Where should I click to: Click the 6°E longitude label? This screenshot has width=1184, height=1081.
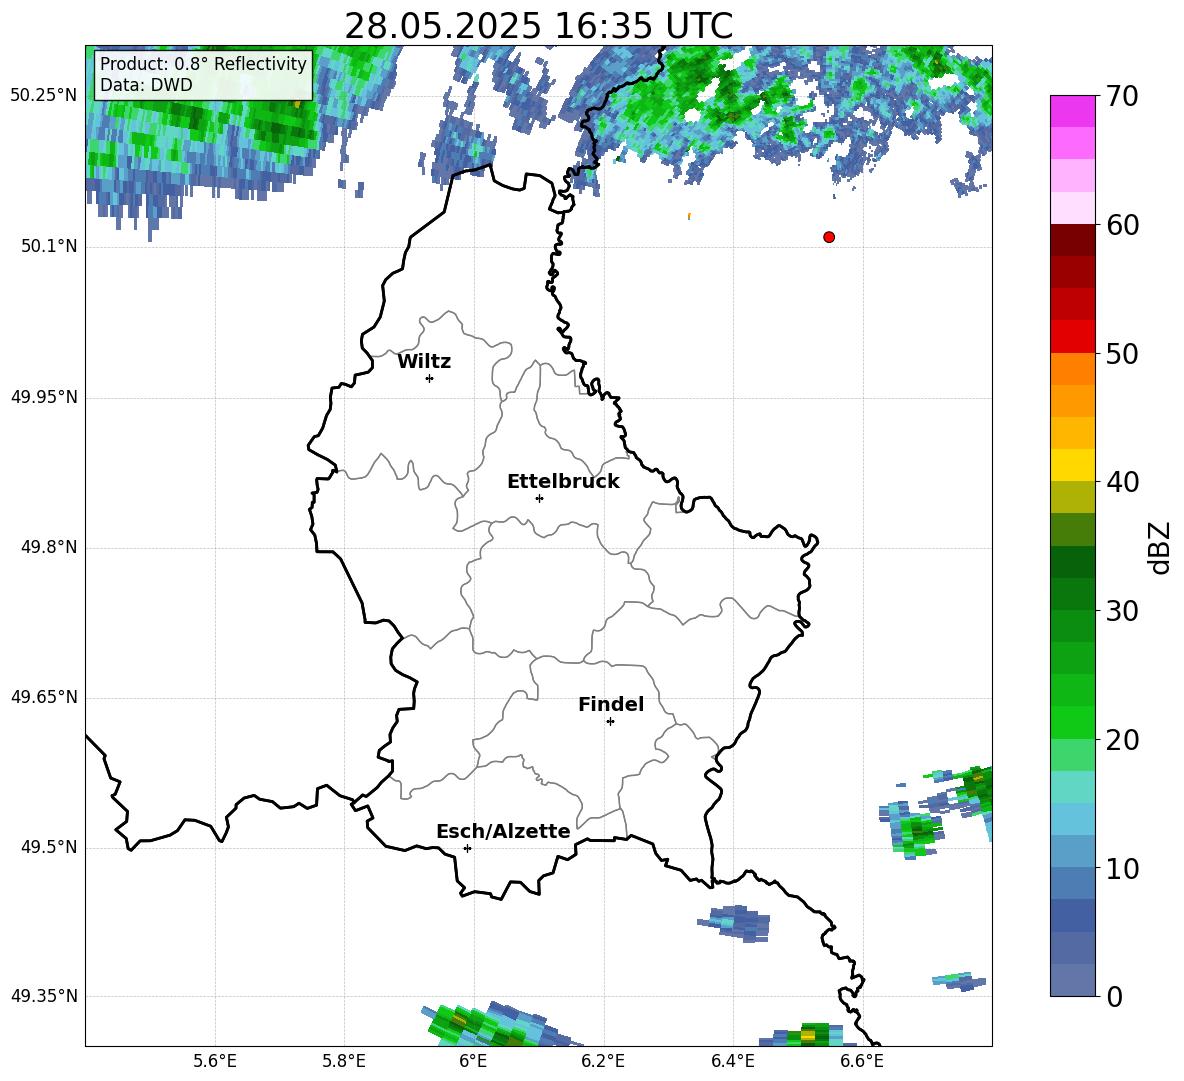473,1061
